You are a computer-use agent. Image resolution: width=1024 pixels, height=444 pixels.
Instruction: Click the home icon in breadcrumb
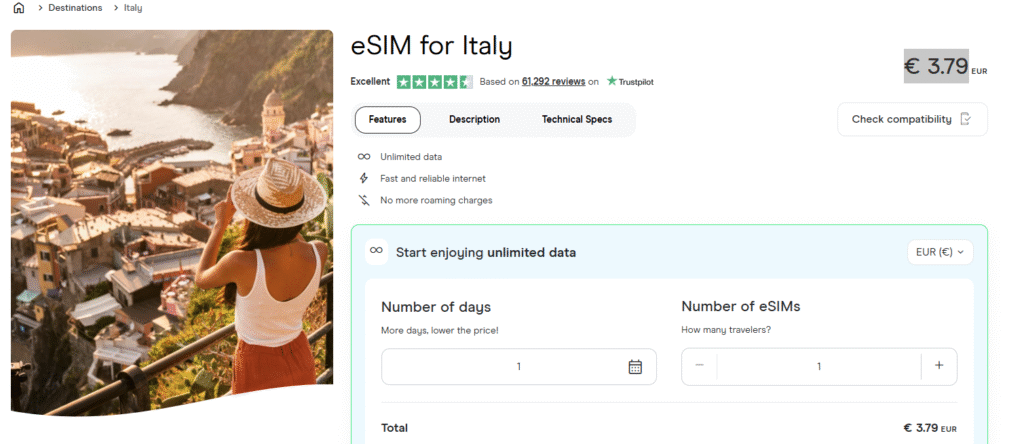[x=18, y=8]
